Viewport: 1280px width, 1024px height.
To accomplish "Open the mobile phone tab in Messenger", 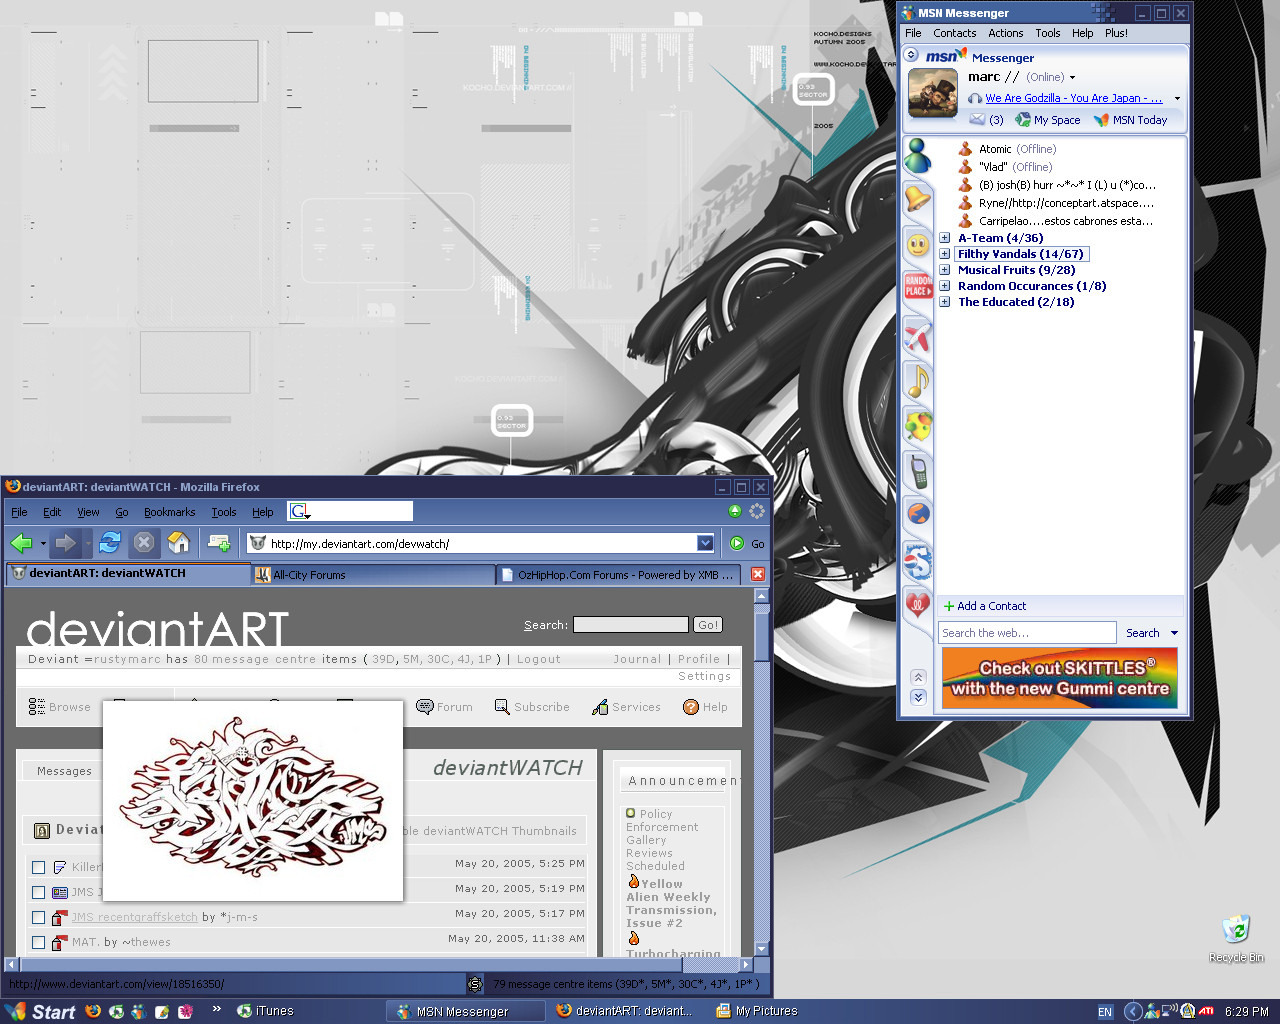I will [918, 470].
